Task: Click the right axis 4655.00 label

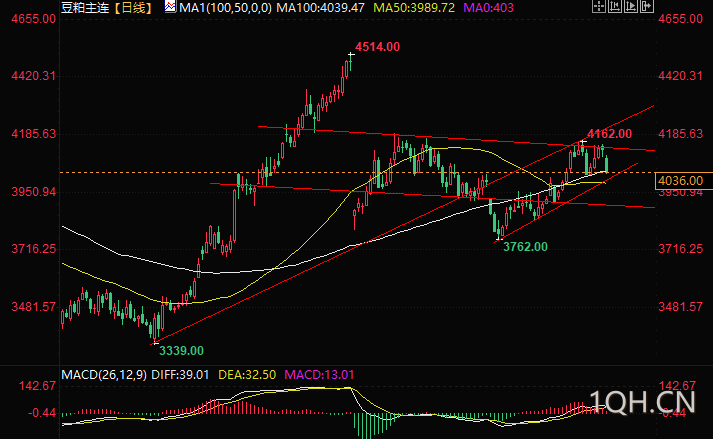Action: click(x=680, y=19)
